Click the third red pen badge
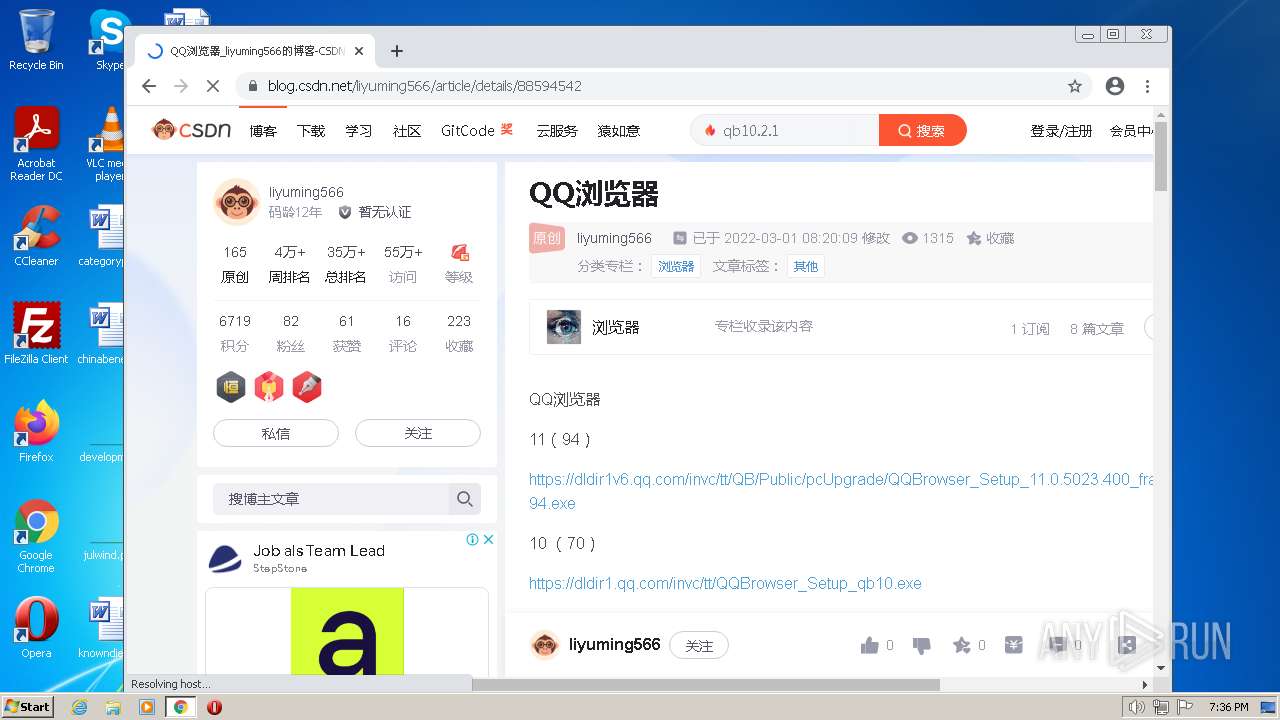The width and height of the screenshot is (1280, 720). pyautogui.click(x=307, y=387)
